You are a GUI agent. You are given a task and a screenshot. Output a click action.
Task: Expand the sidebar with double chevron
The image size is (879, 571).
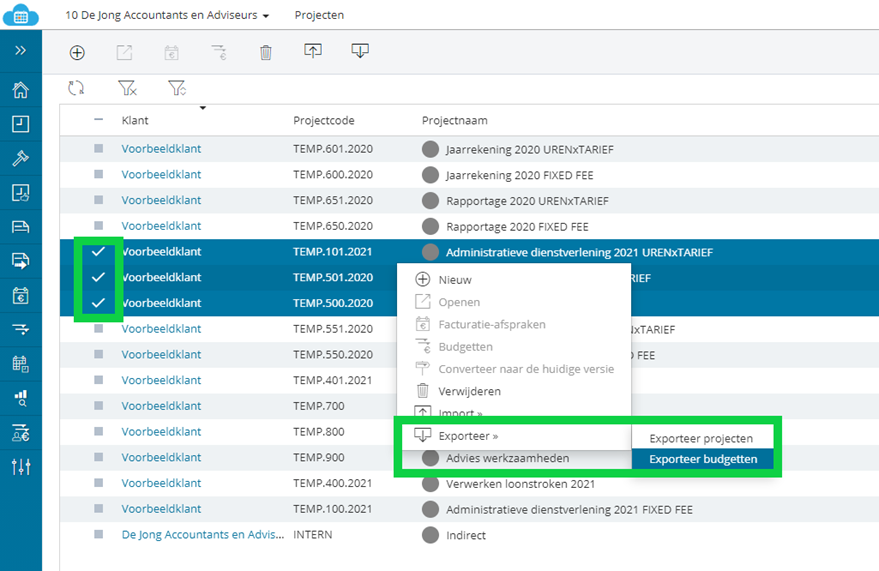(x=21, y=50)
